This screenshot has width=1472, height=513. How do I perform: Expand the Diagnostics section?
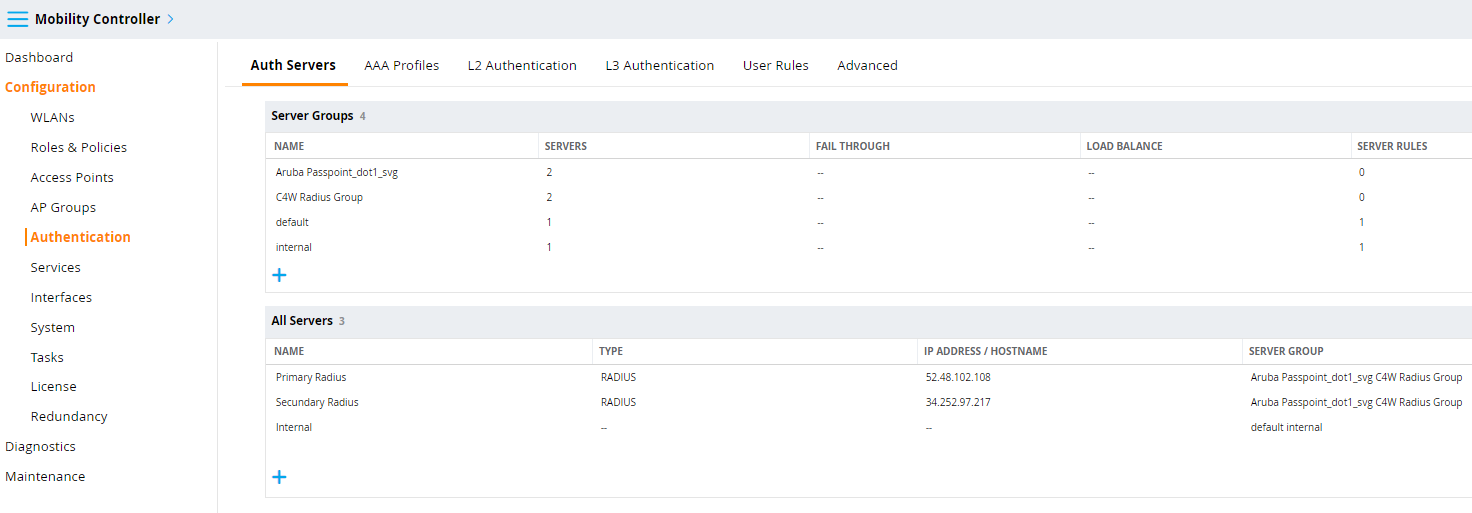point(40,446)
